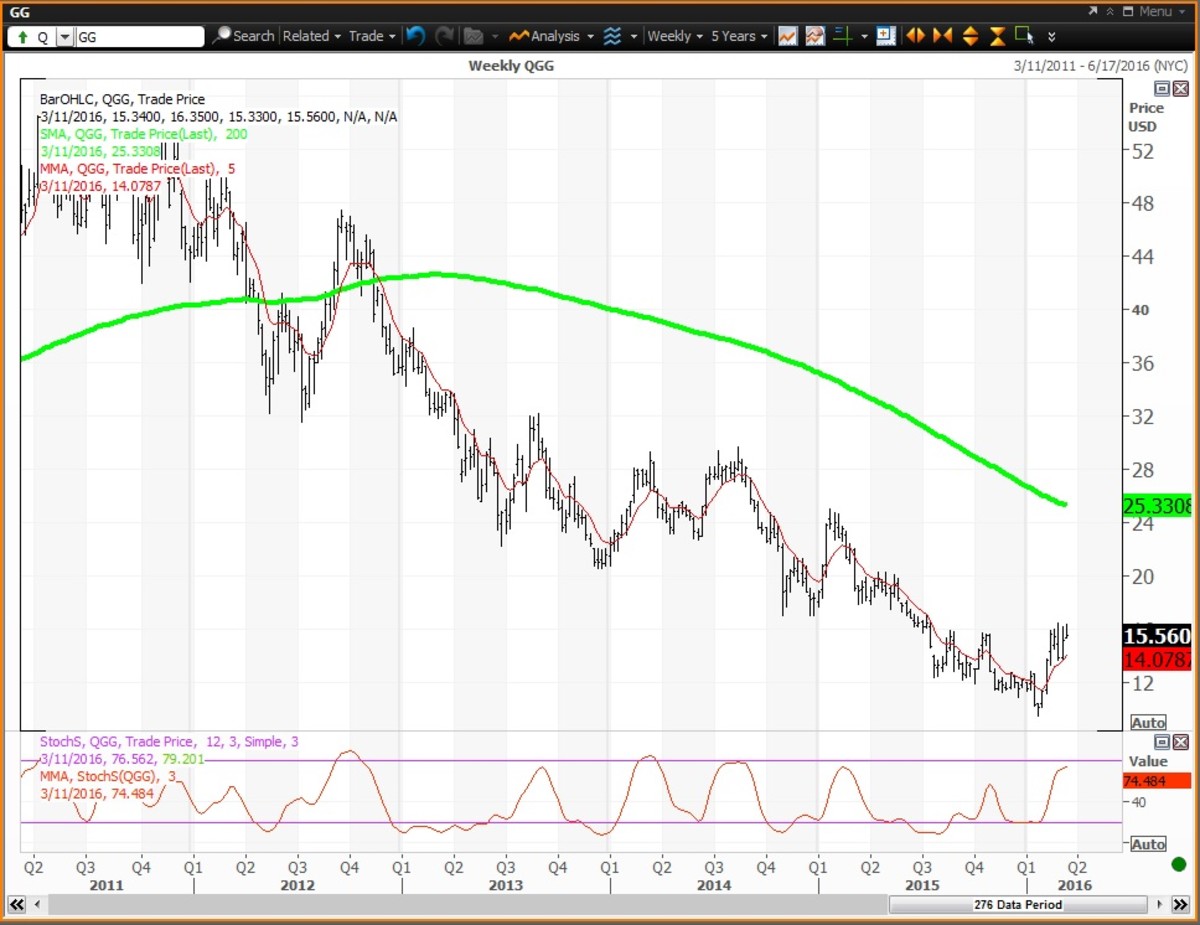Click the vertical expand arrows icon
Image resolution: width=1200 pixels, height=925 pixels.
tap(969, 36)
